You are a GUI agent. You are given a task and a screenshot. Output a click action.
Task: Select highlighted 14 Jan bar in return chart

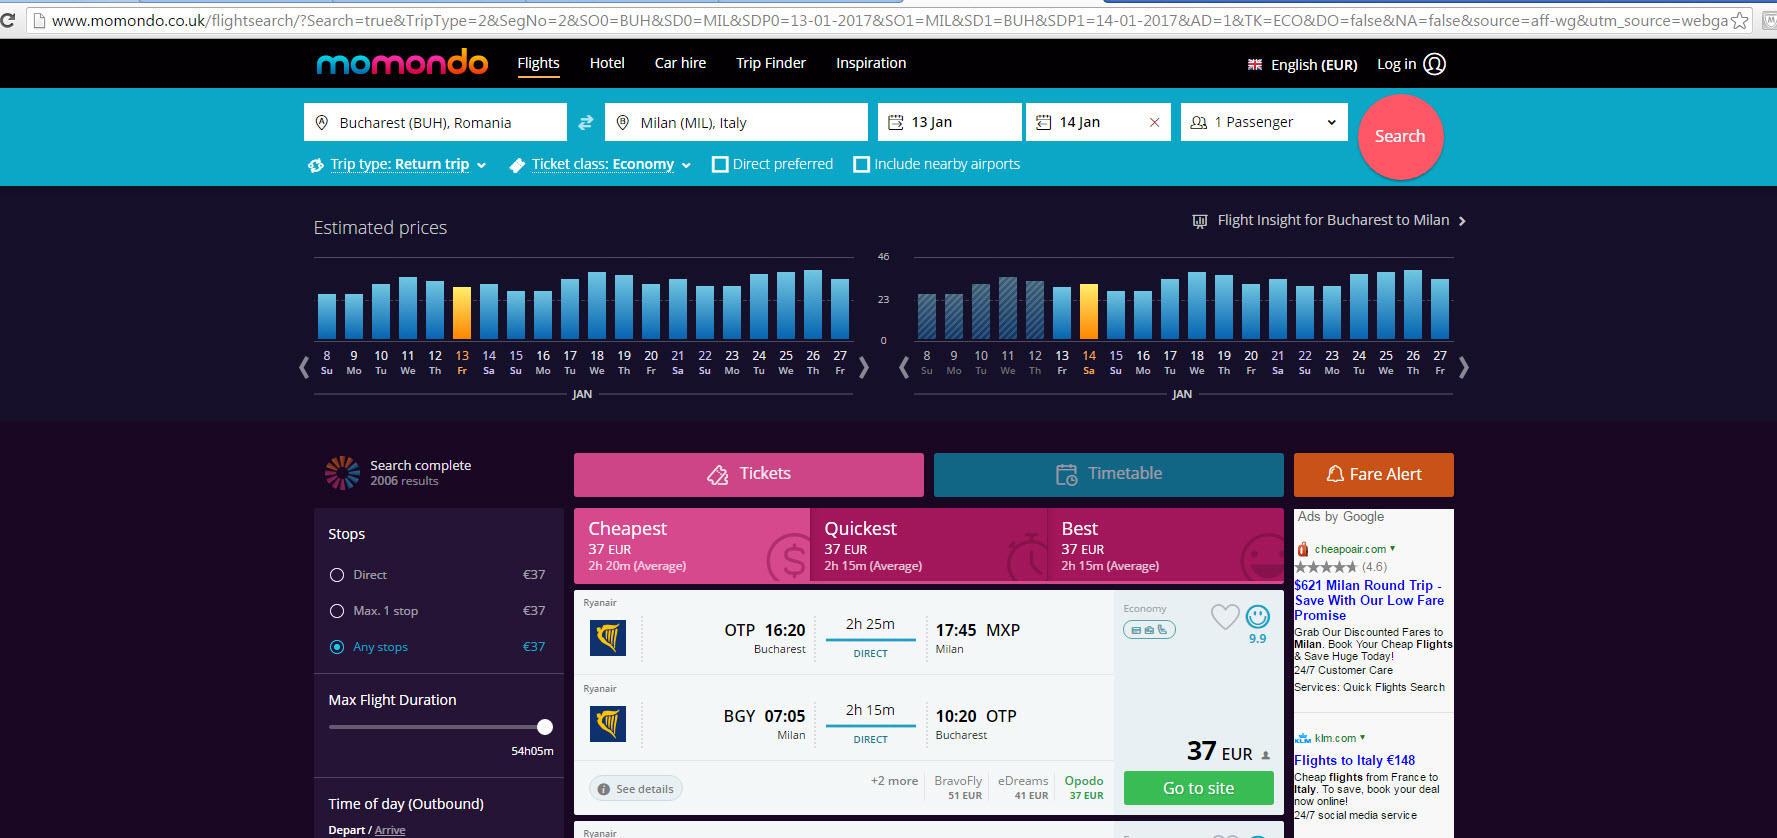click(x=1089, y=312)
